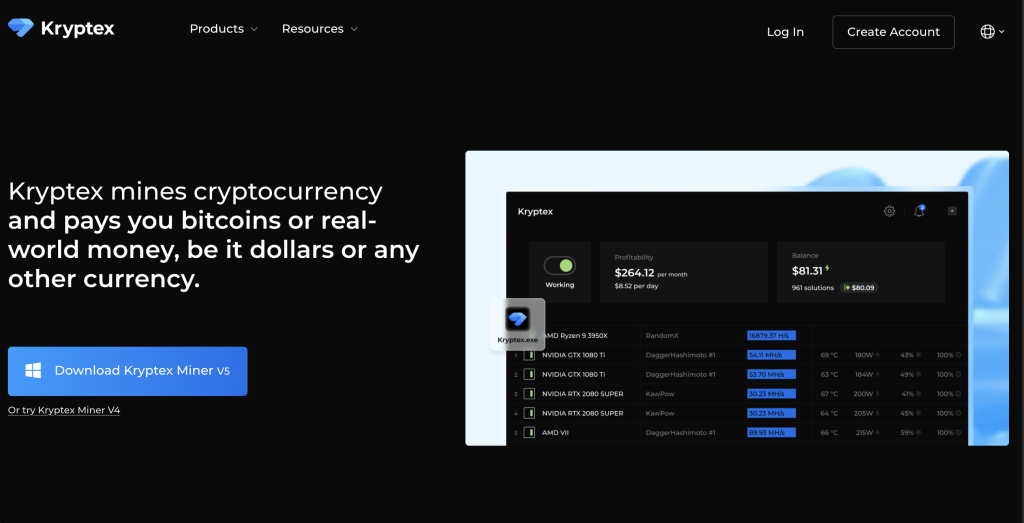Click the Kryptex wordmark in the header
Screen dimensions: 1024x523
pos(77,29)
